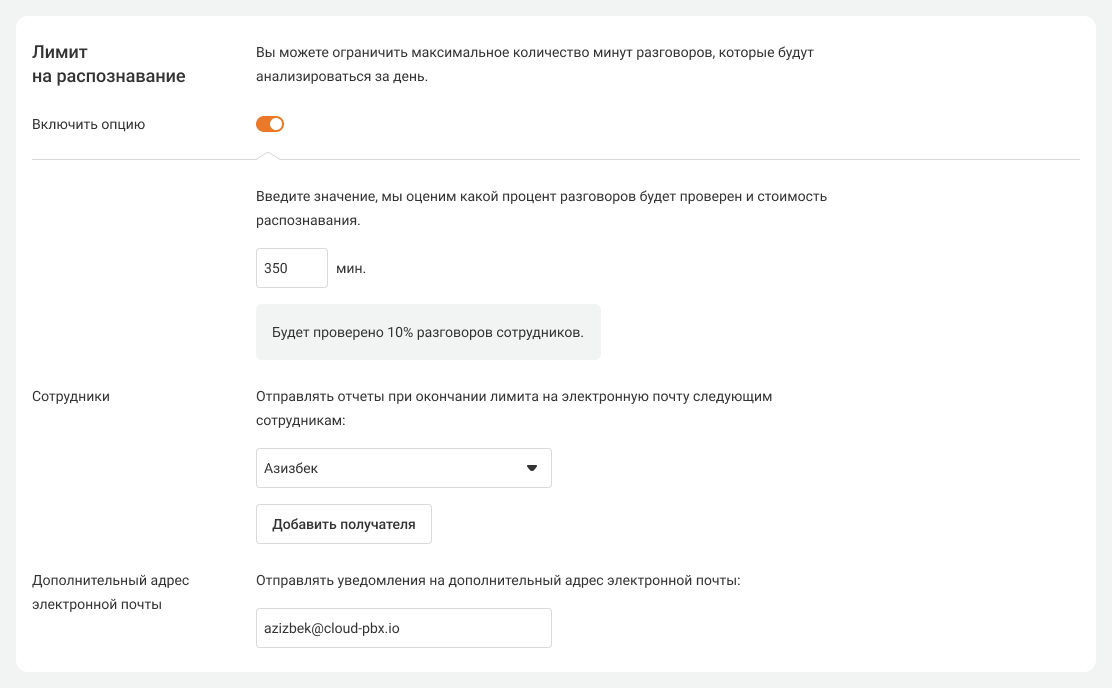Focus the additional email field azizbek@cloud-pbx.io
This screenshot has width=1112, height=688.
(403, 628)
